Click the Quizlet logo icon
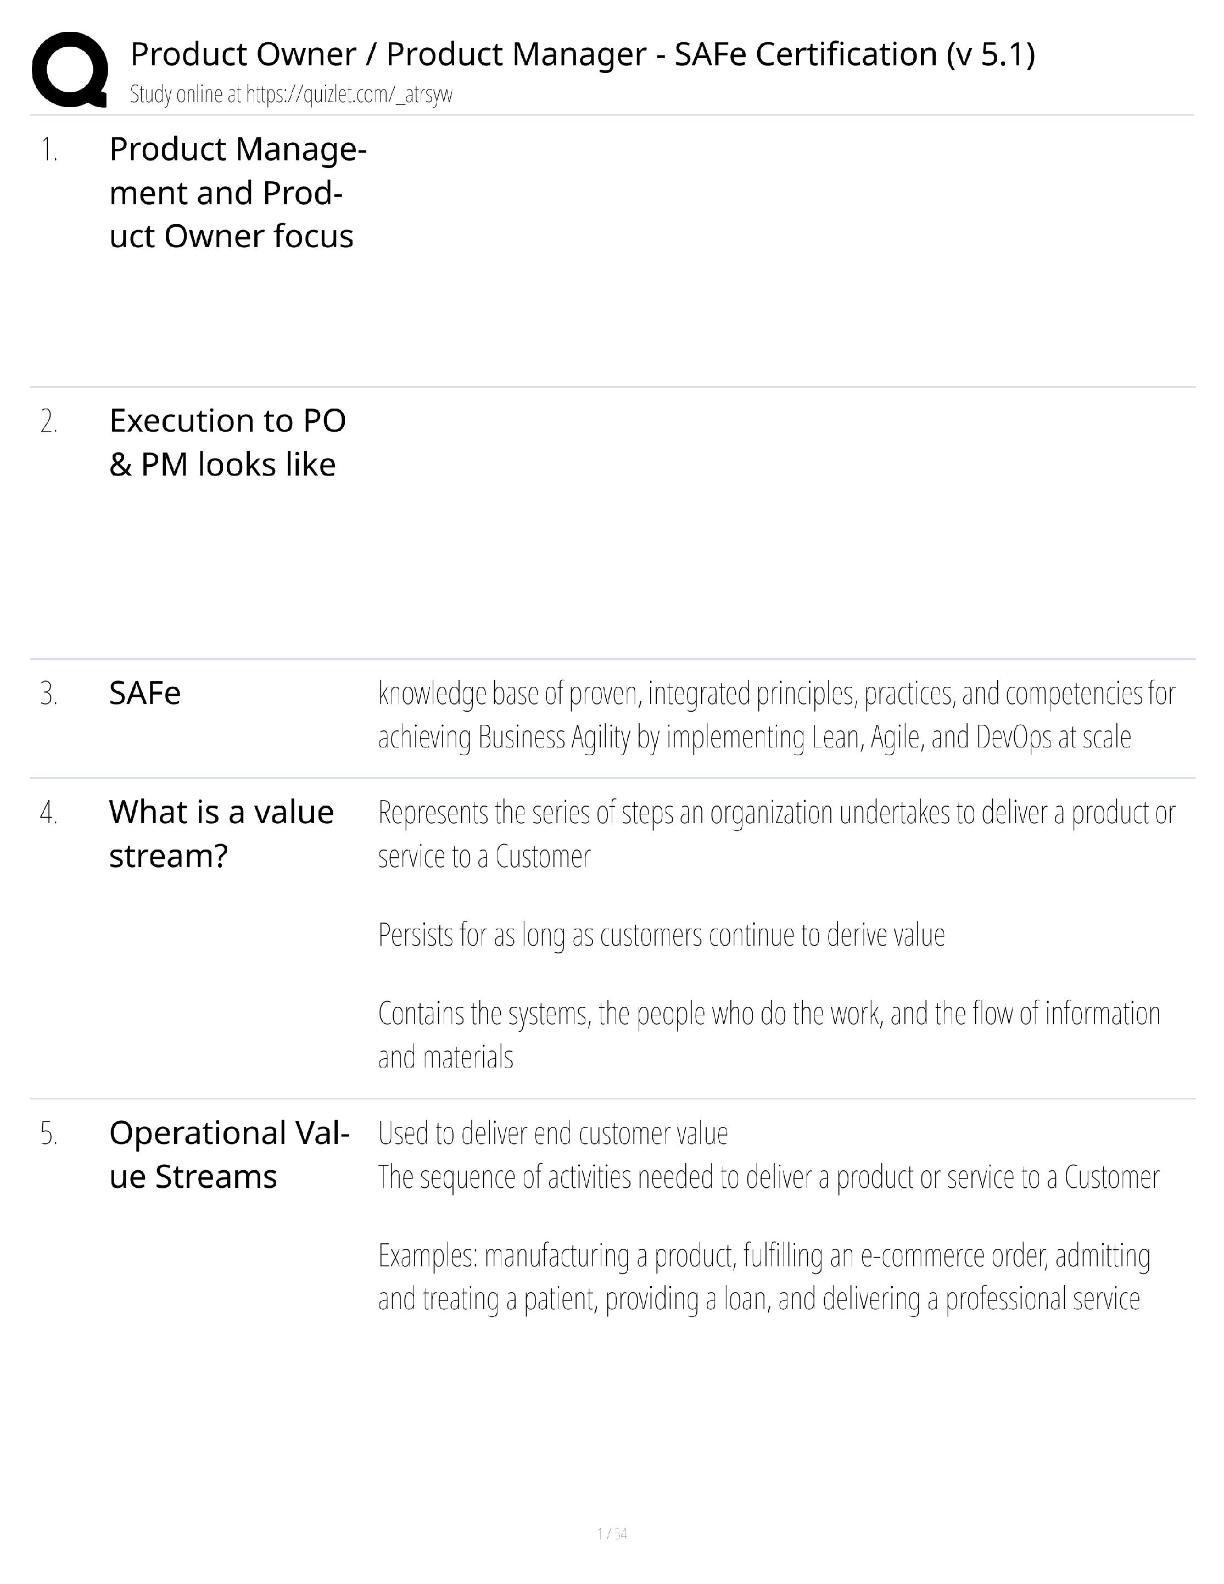The image size is (1224, 1584). (69, 69)
